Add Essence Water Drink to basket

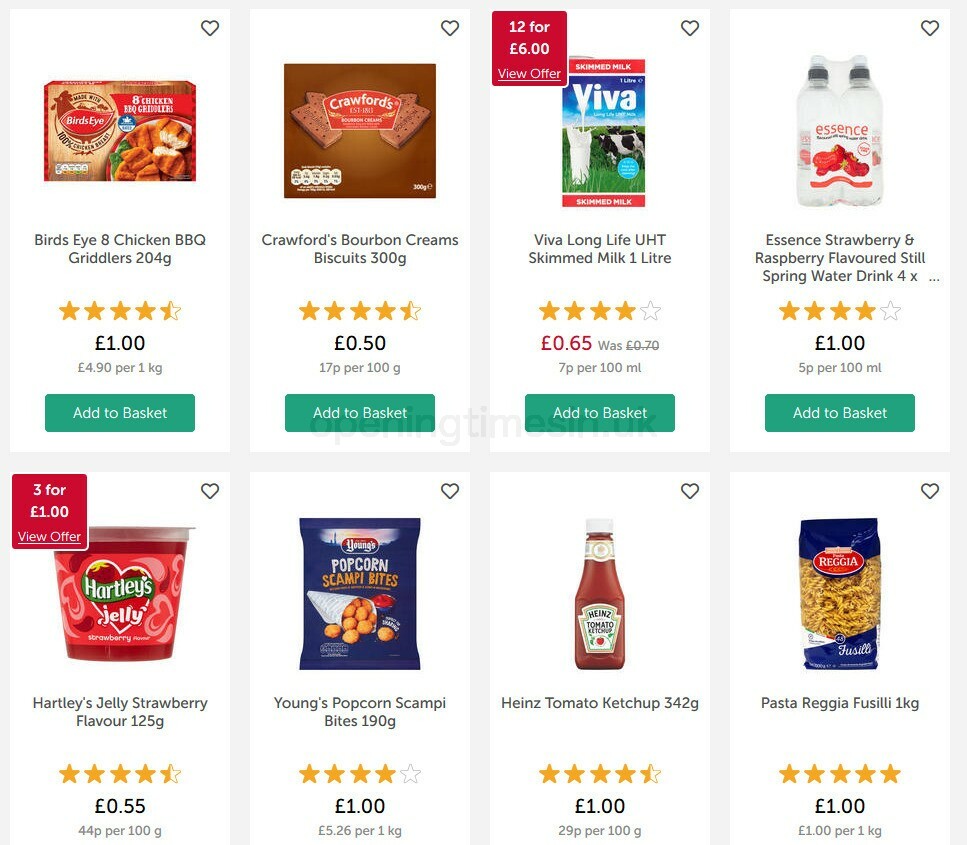point(840,413)
